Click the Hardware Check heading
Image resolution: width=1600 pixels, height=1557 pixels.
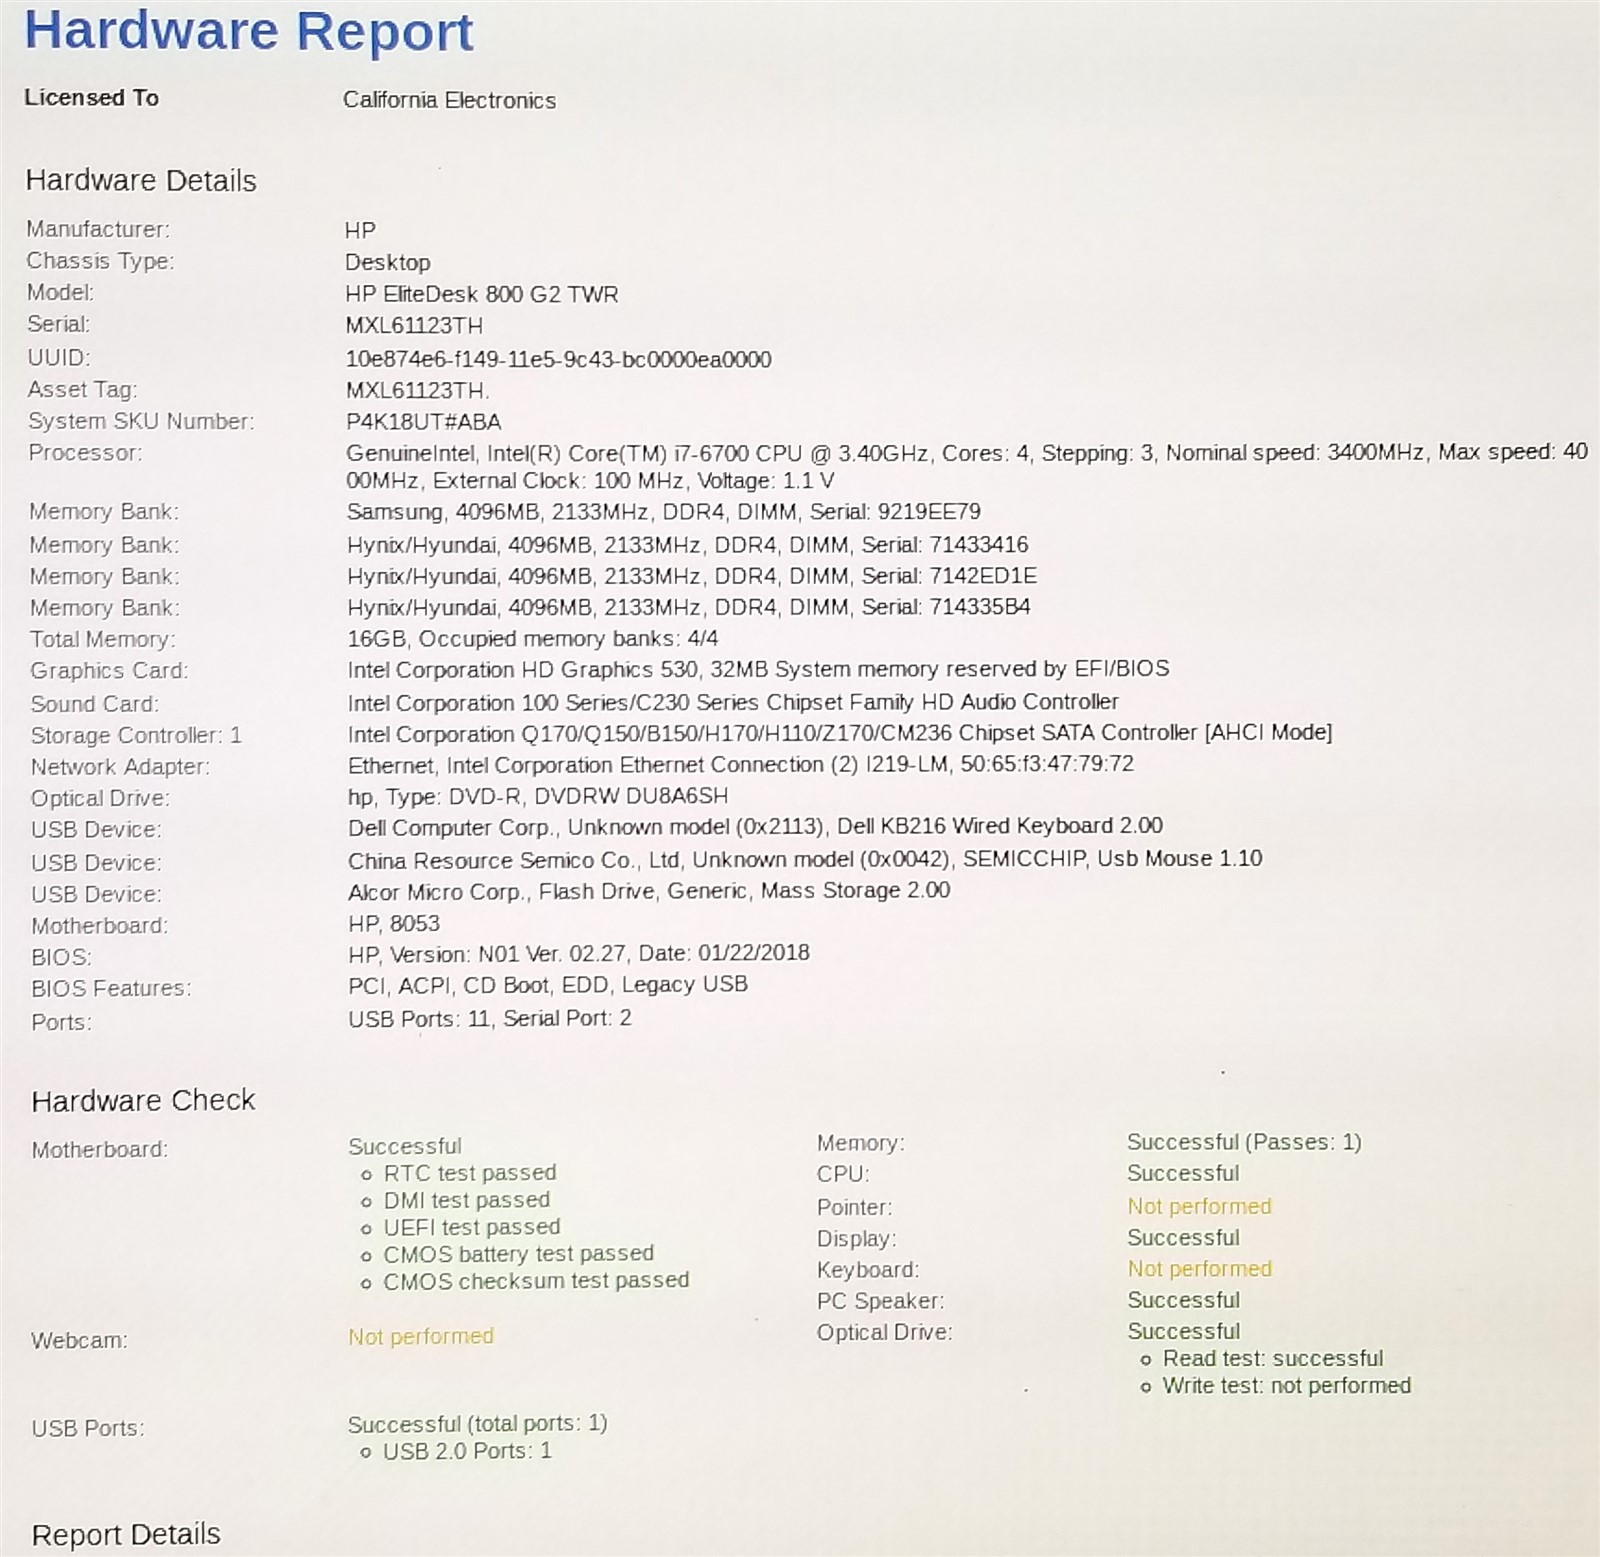coord(143,1101)
